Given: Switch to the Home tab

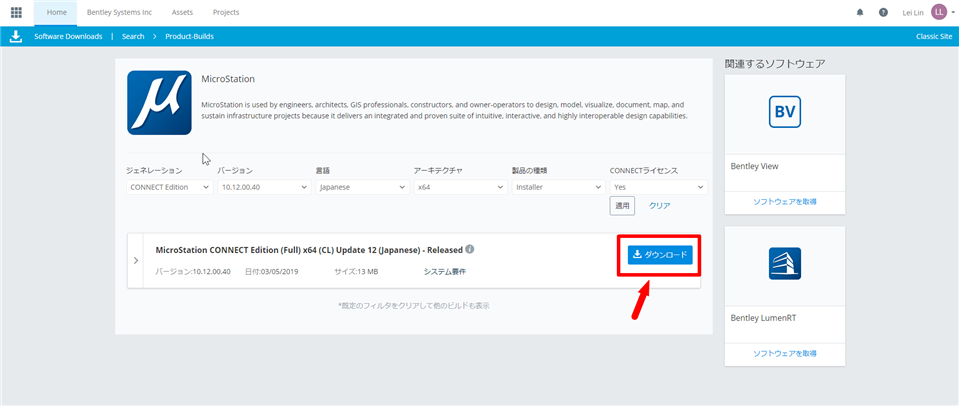Looking at the screenshot, I should (56, 12).
